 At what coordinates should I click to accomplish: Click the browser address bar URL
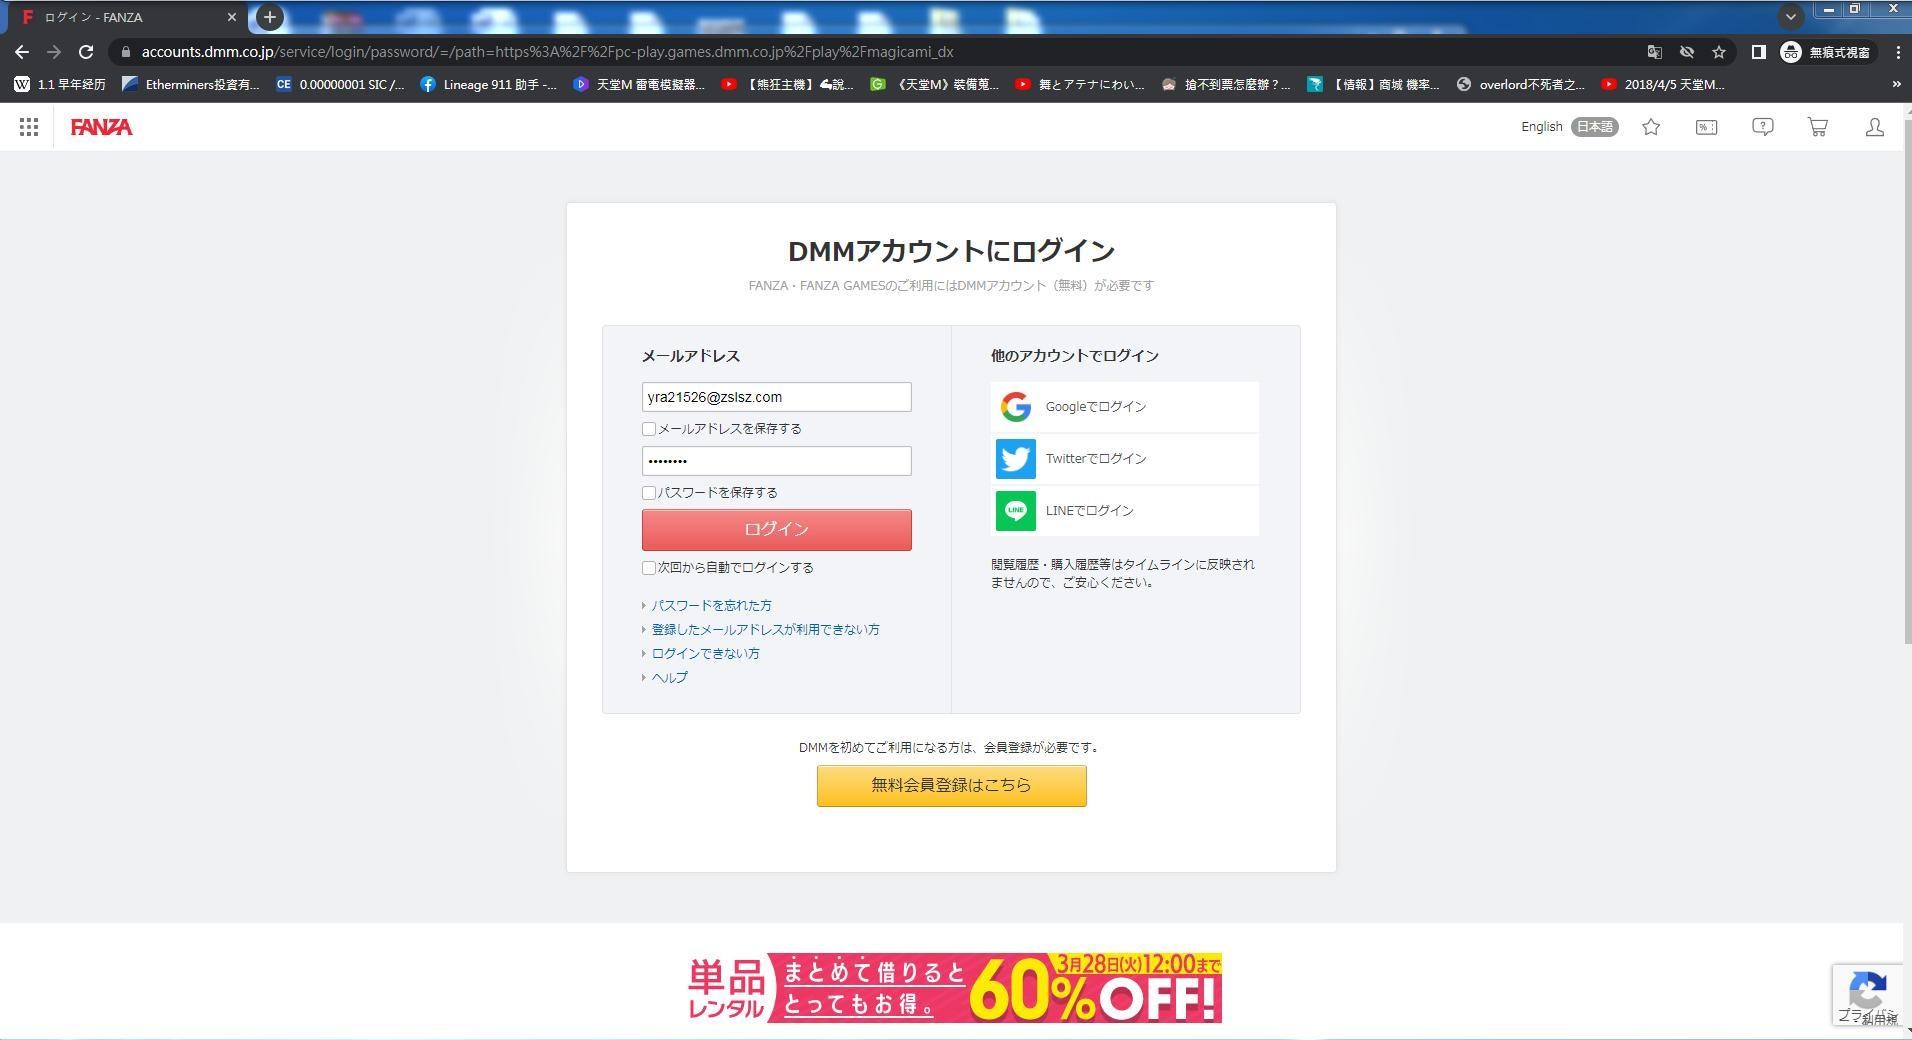tap(547, 52)
